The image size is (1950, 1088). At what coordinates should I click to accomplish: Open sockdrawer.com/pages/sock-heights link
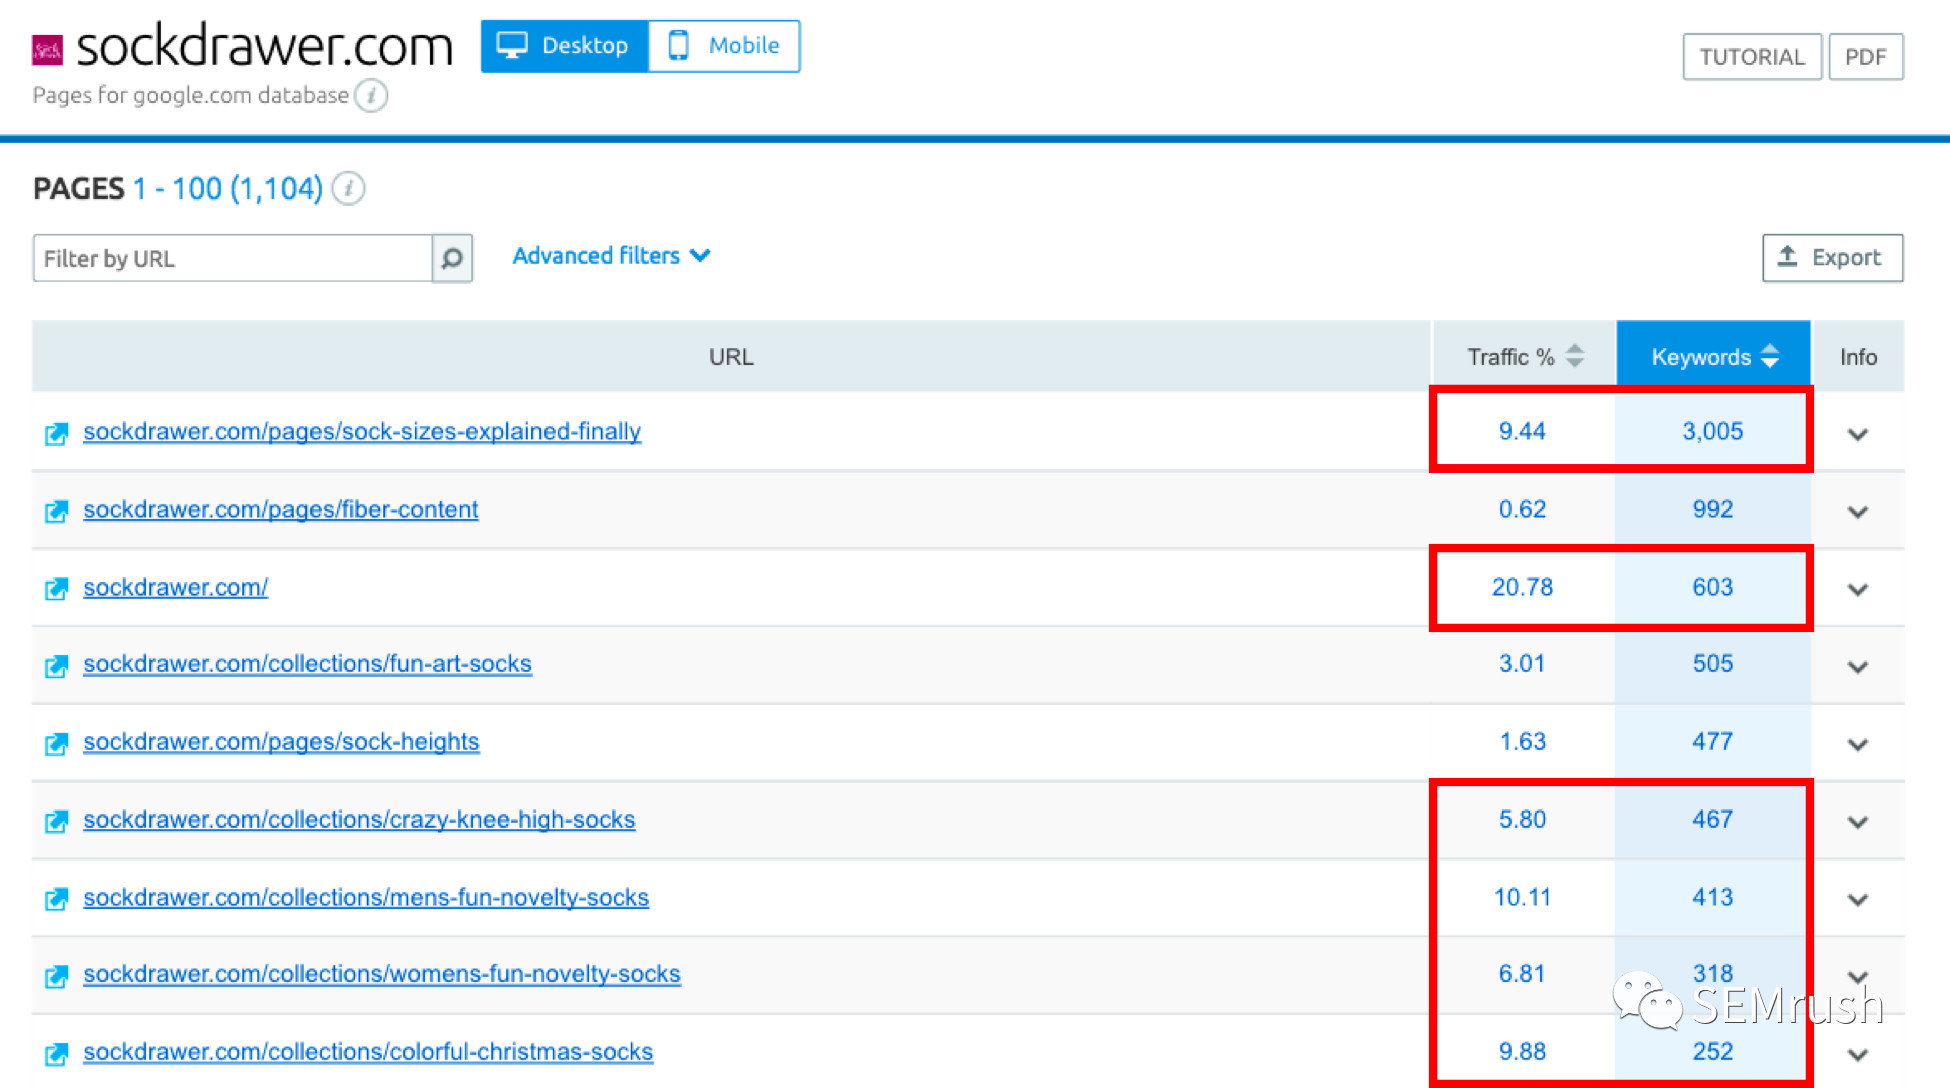click(281, 742)
